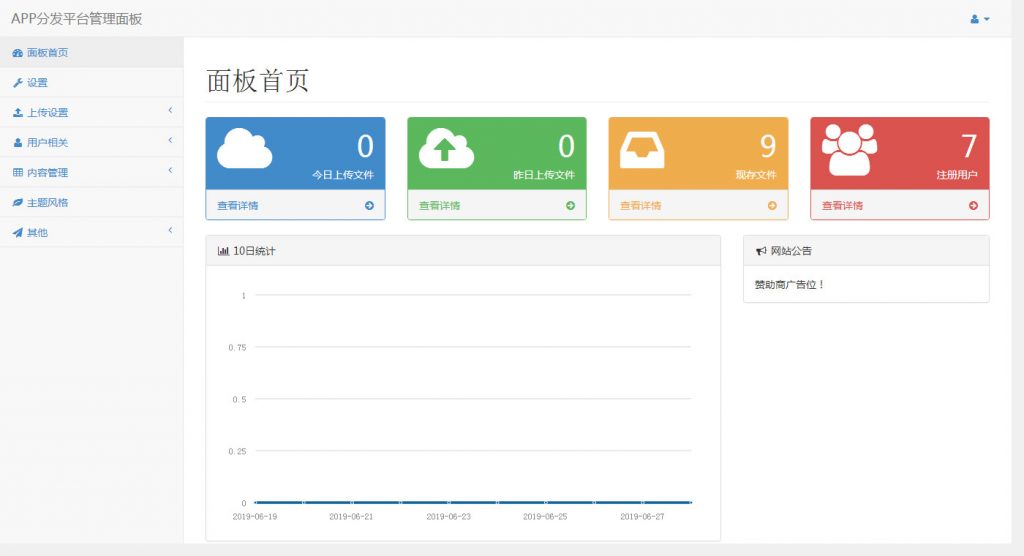Image resolution: width=1024 pixels, height=556 pixels.
Task: Click the arrow circle icon in blue card footer
Action: click(x=370, y=205)
